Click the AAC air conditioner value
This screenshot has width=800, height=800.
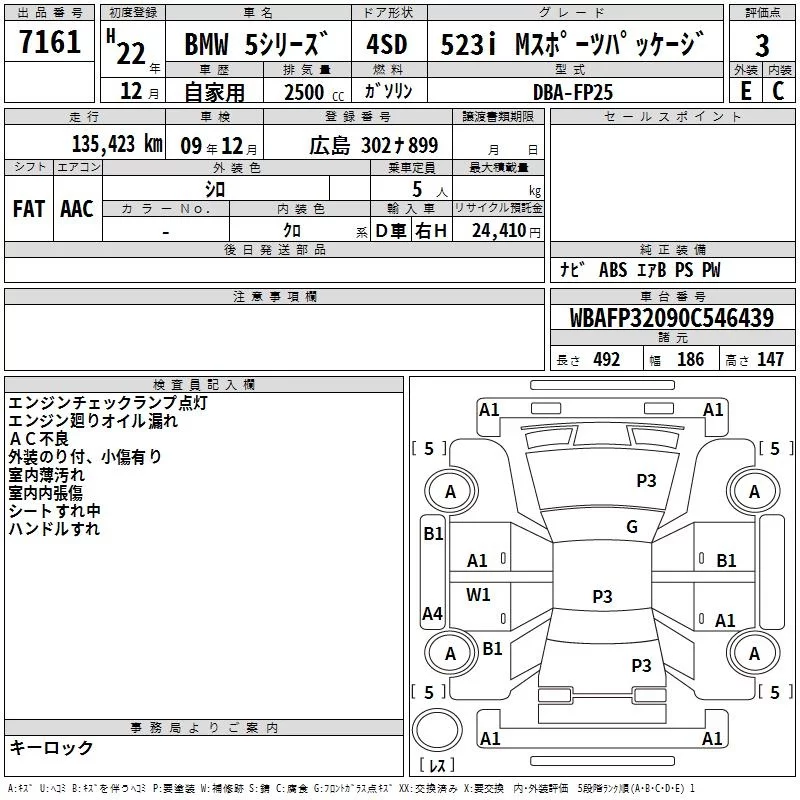click(77, 209)
